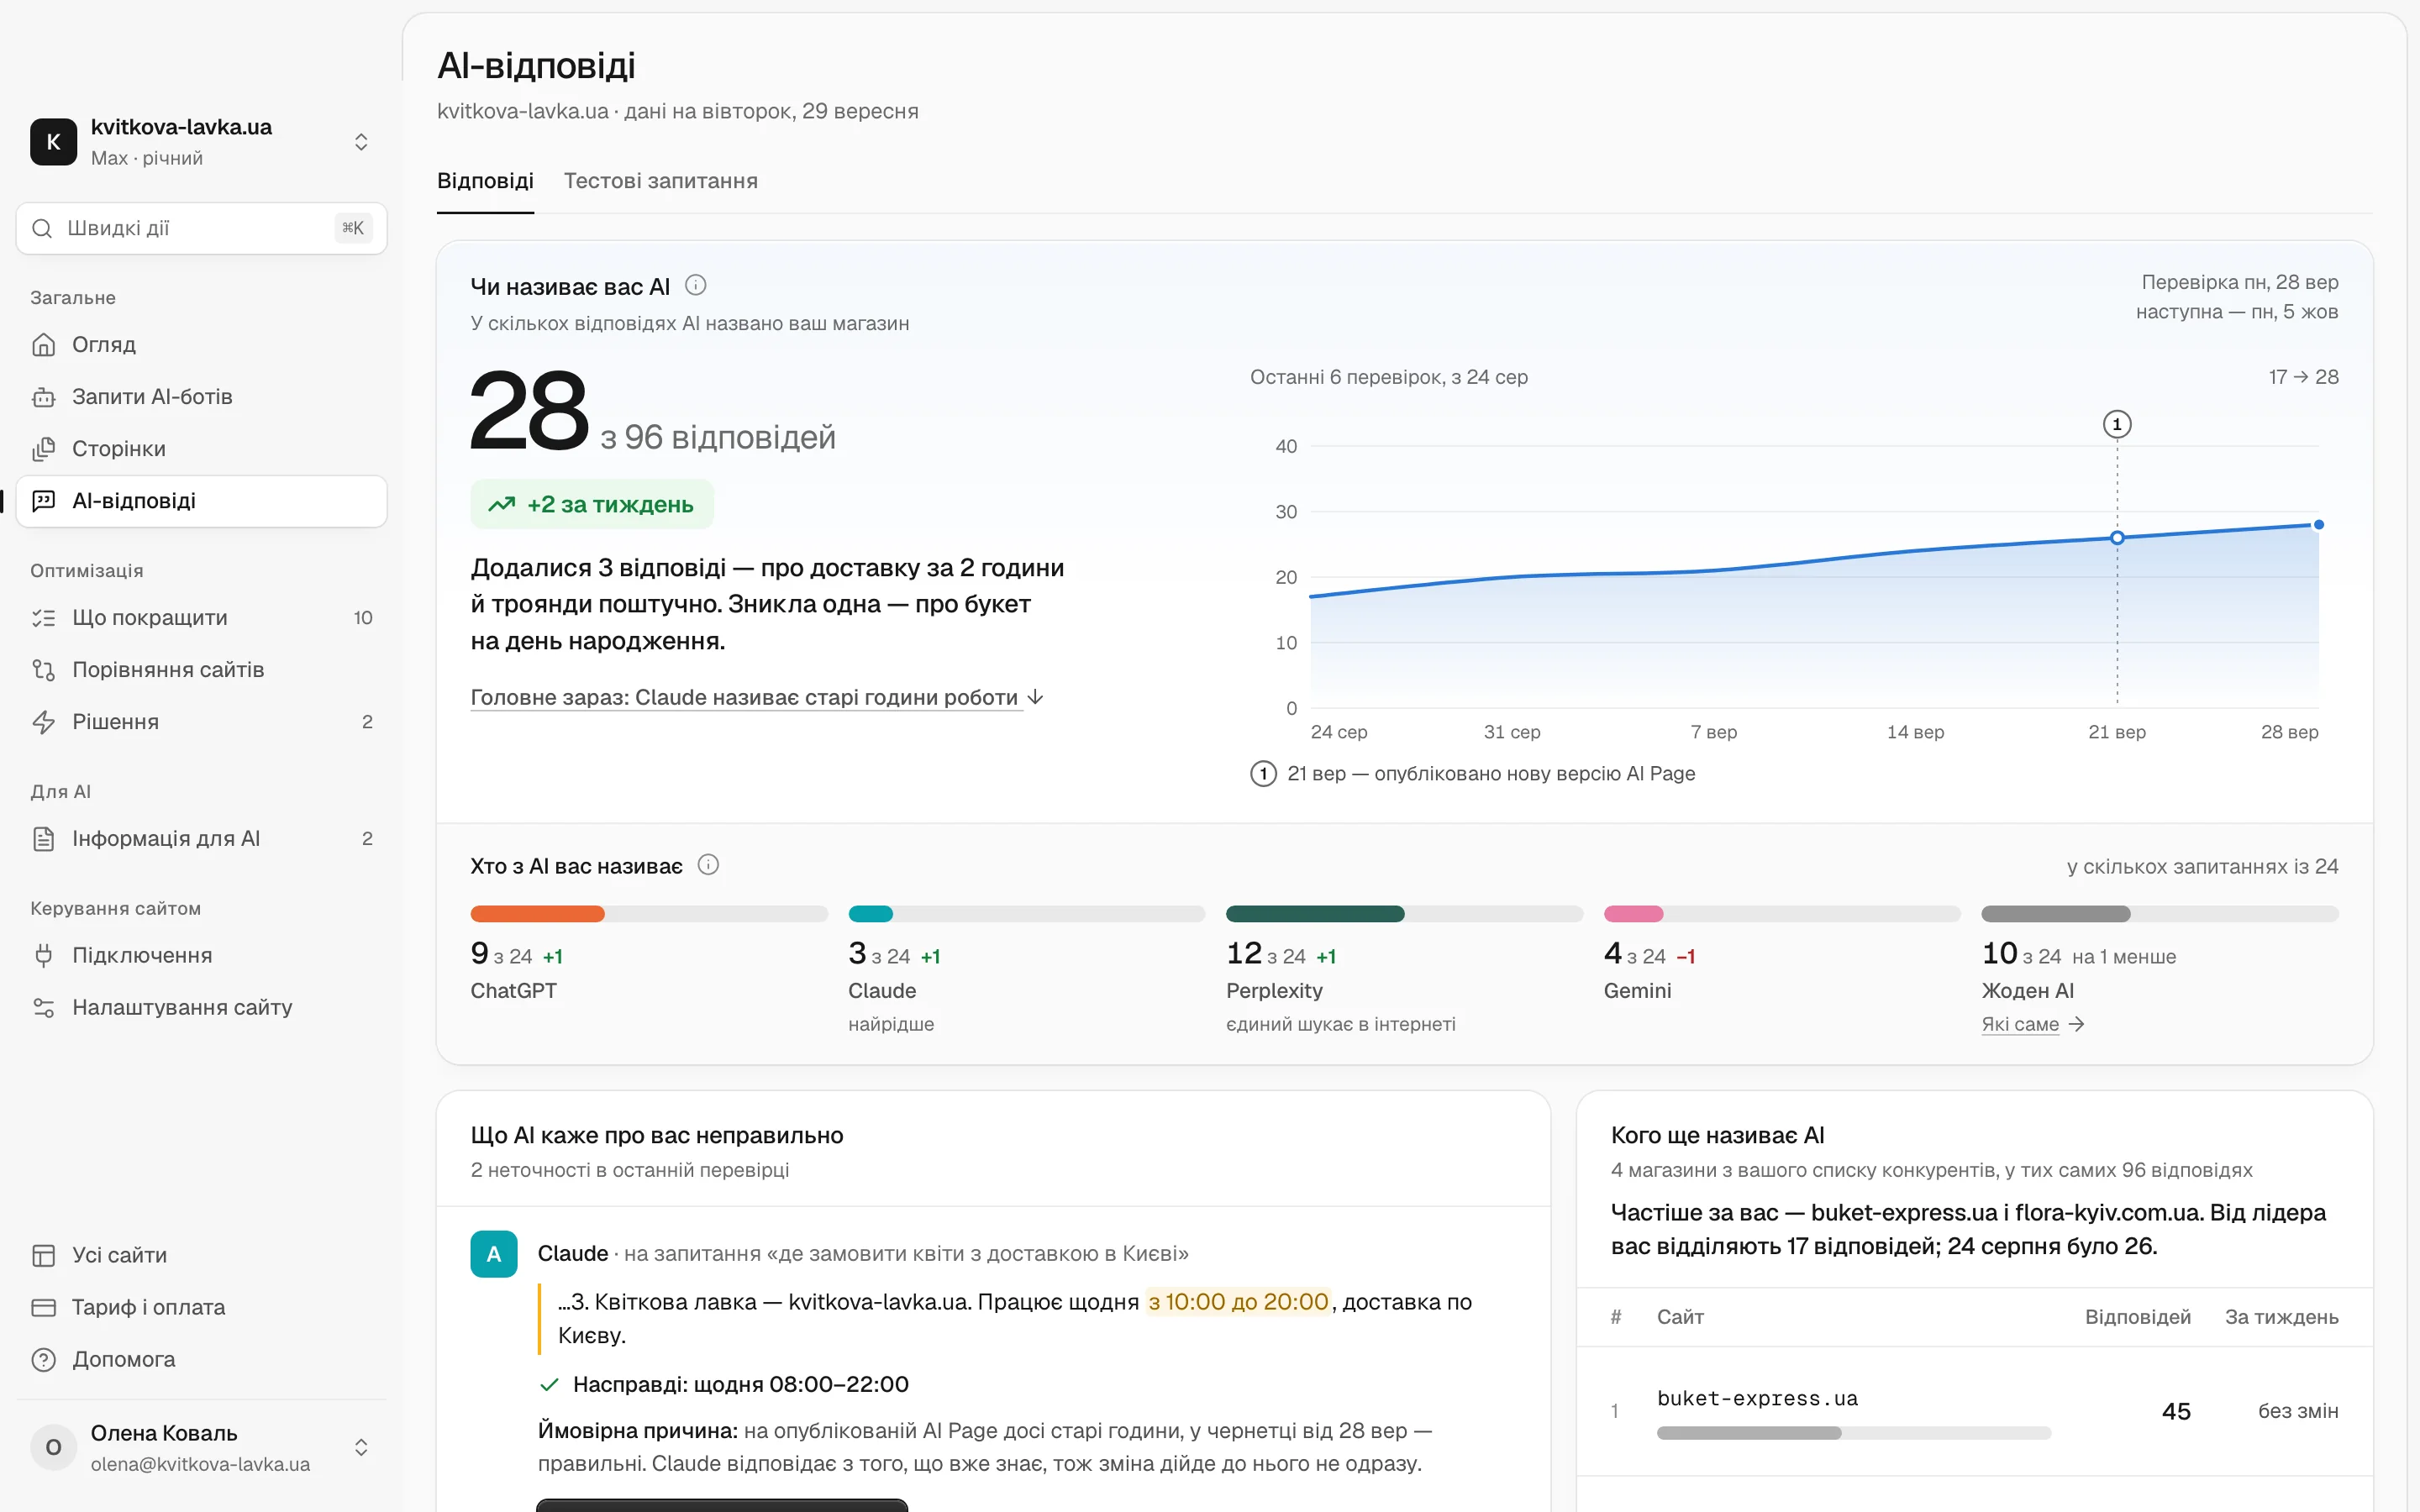The height and width of the screenshot is (1512, 2420).
Task: Open the Тестові запитання tab
Action: (661, 180)
